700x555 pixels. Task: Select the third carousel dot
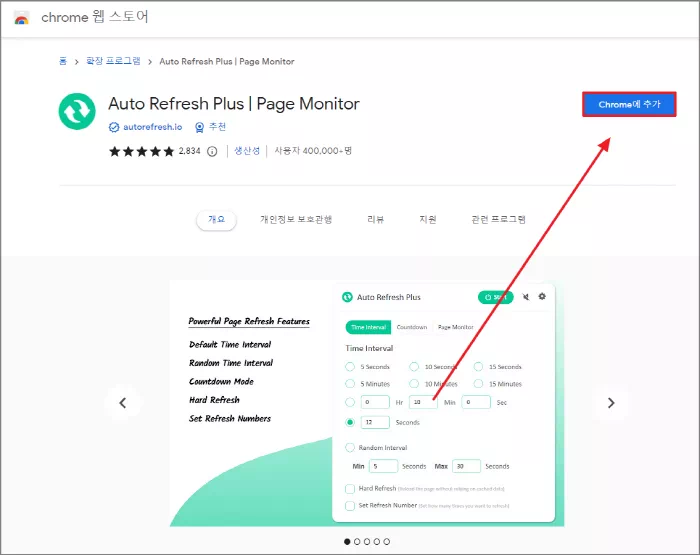(367, 542)
